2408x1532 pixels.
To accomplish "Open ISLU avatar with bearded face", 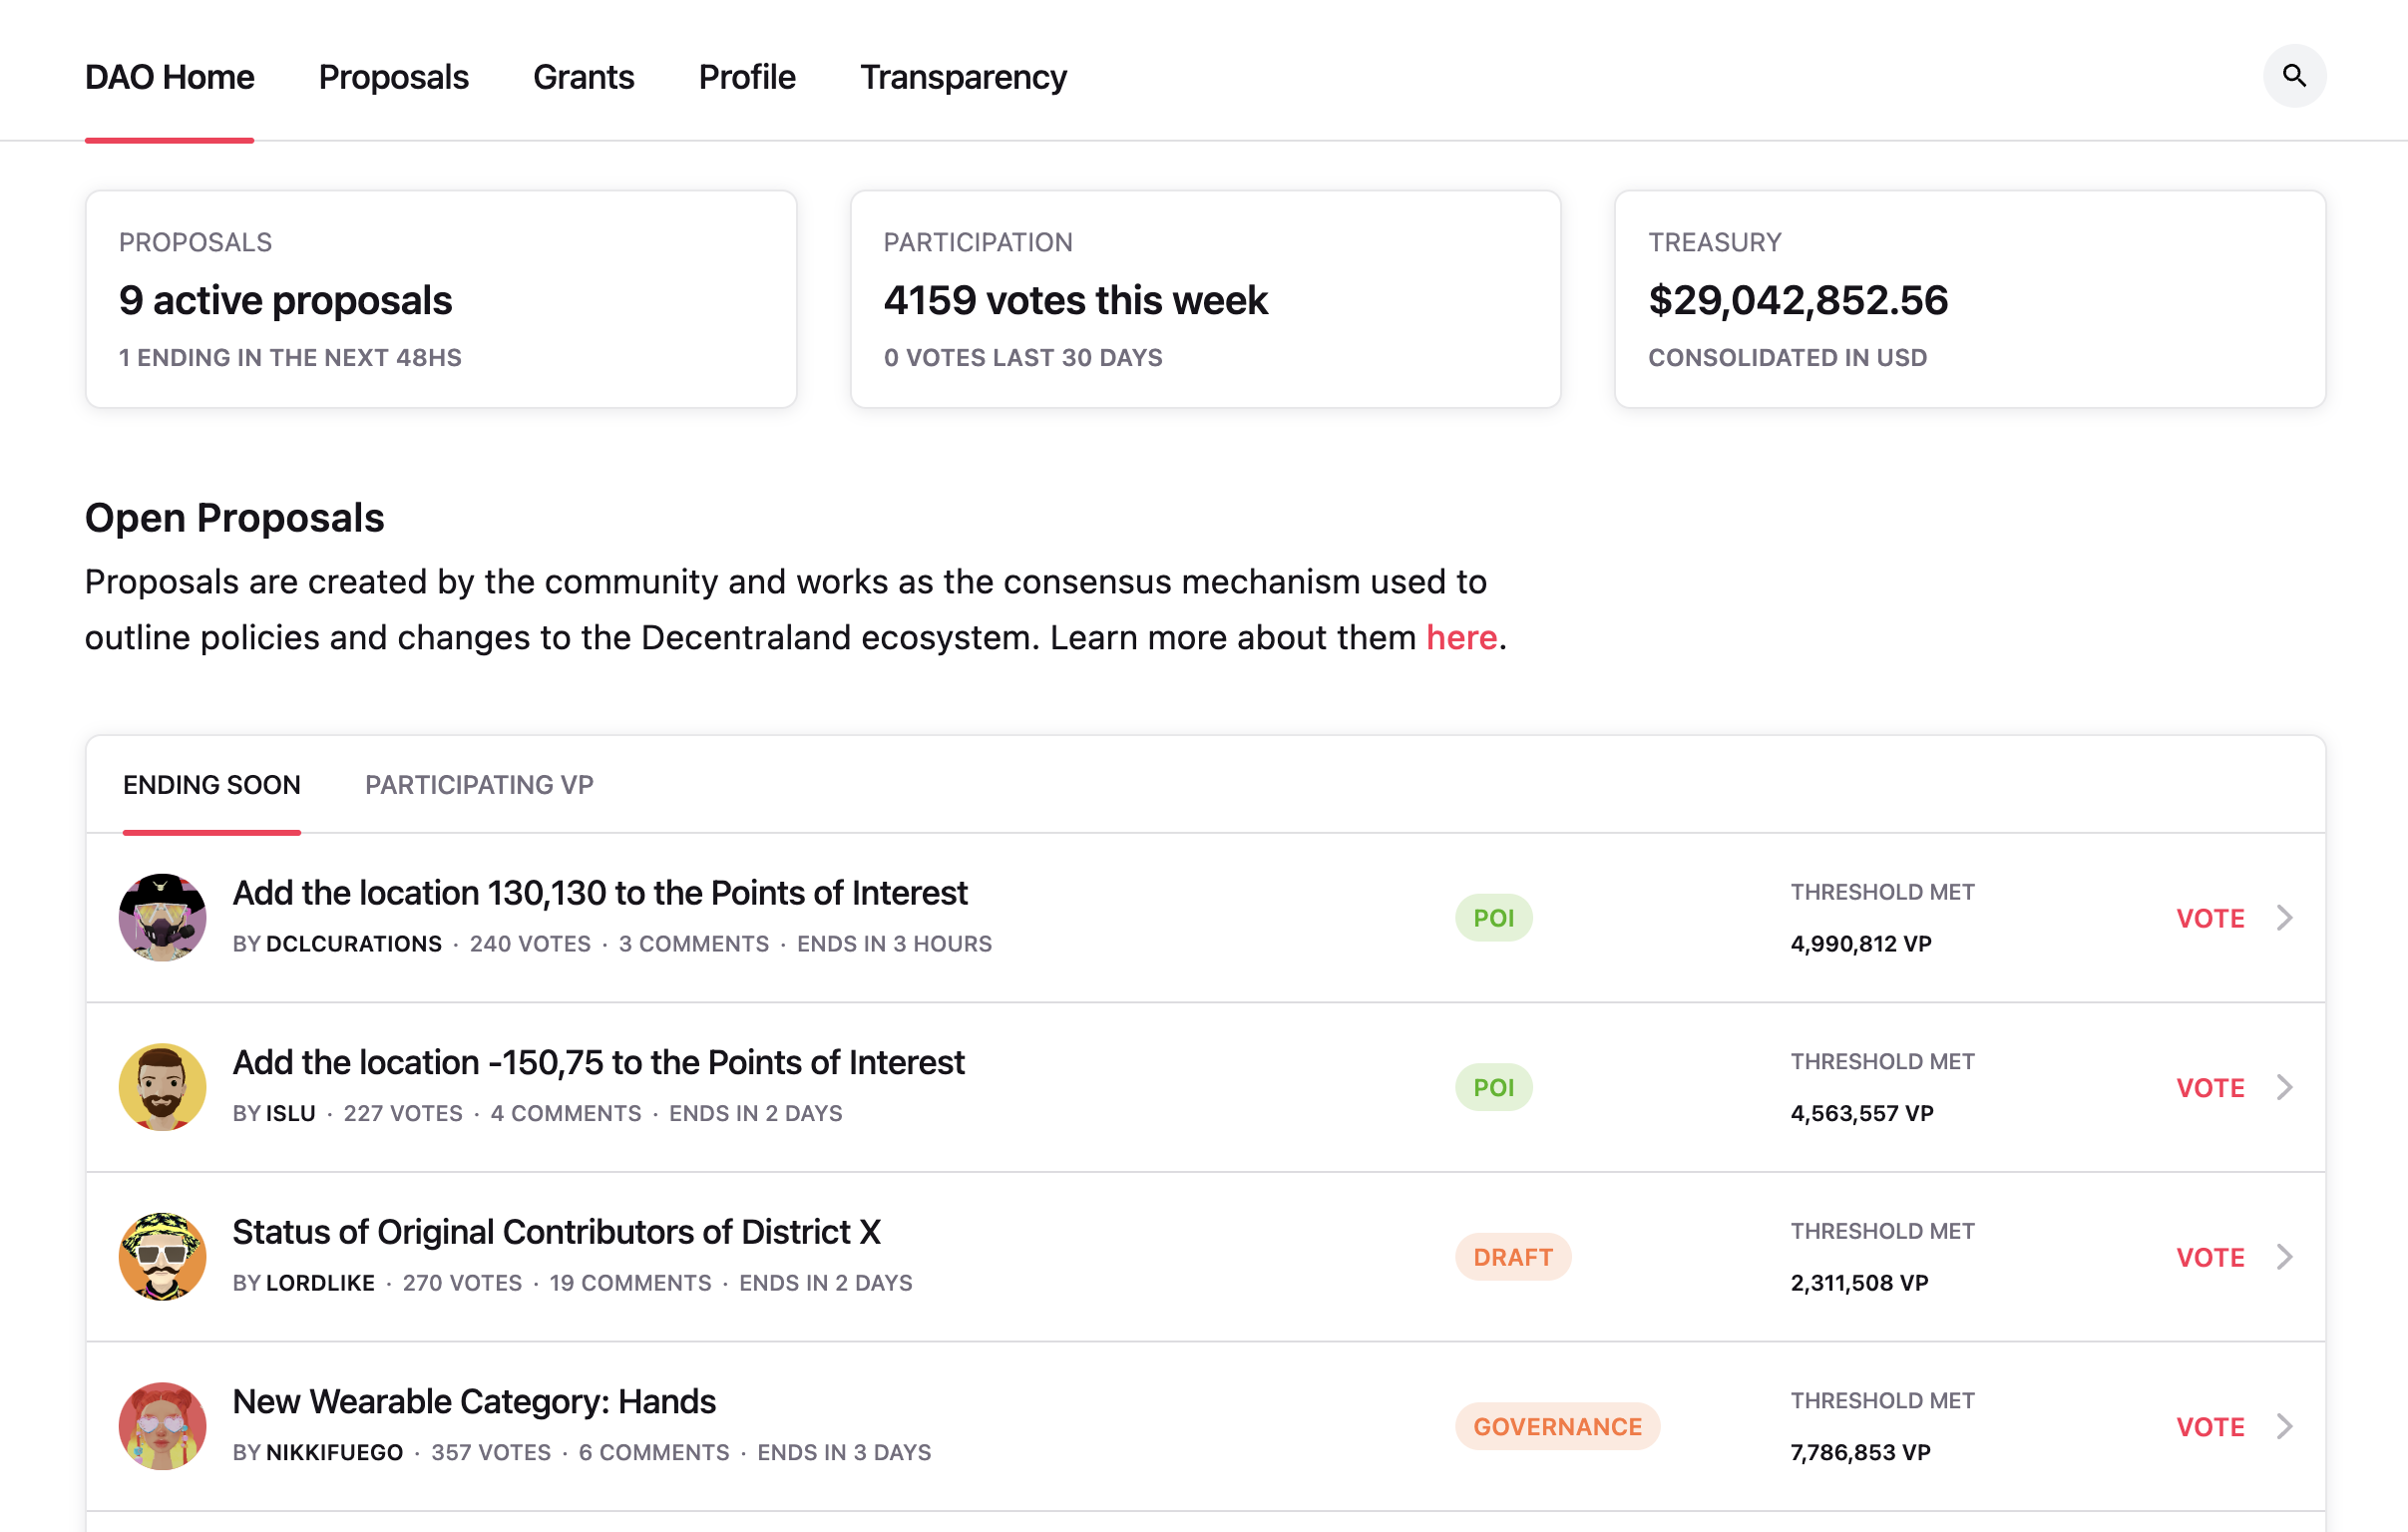I will pyautogui.click(x=162, y=1087).
